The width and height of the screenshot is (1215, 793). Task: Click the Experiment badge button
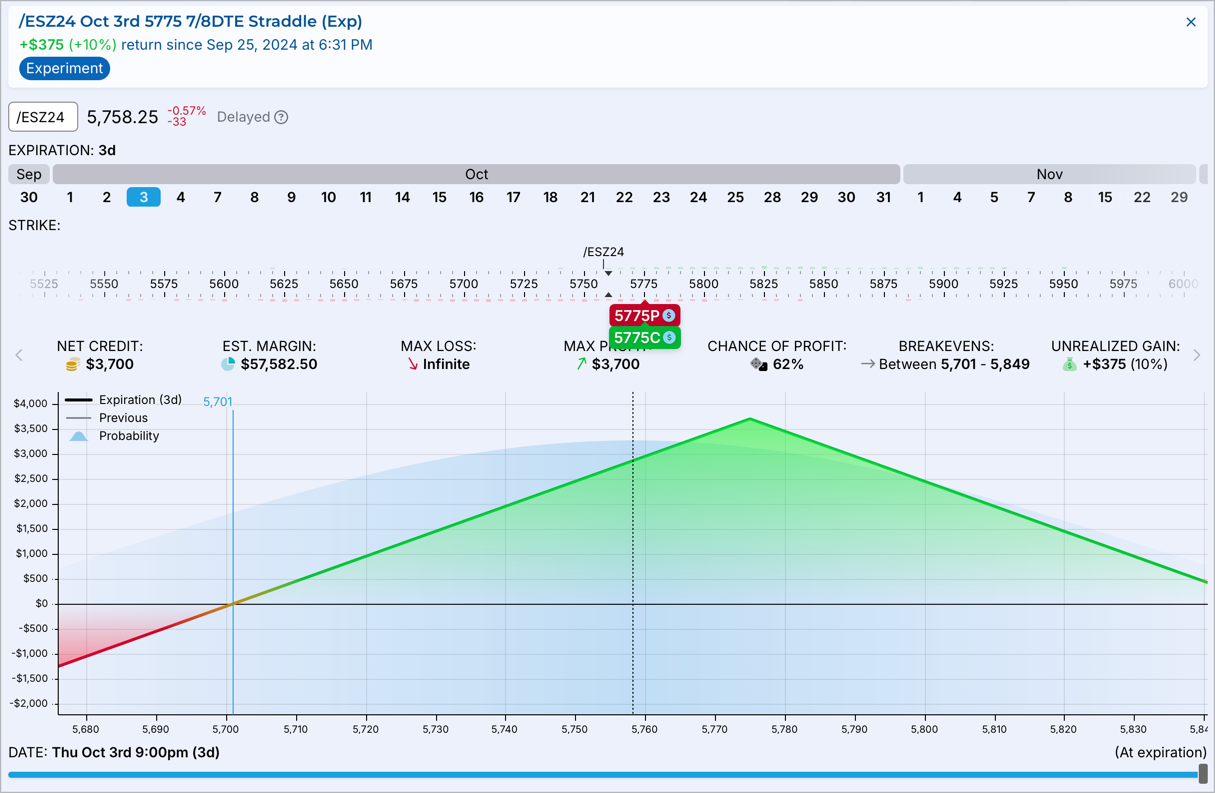click(64, 69)
